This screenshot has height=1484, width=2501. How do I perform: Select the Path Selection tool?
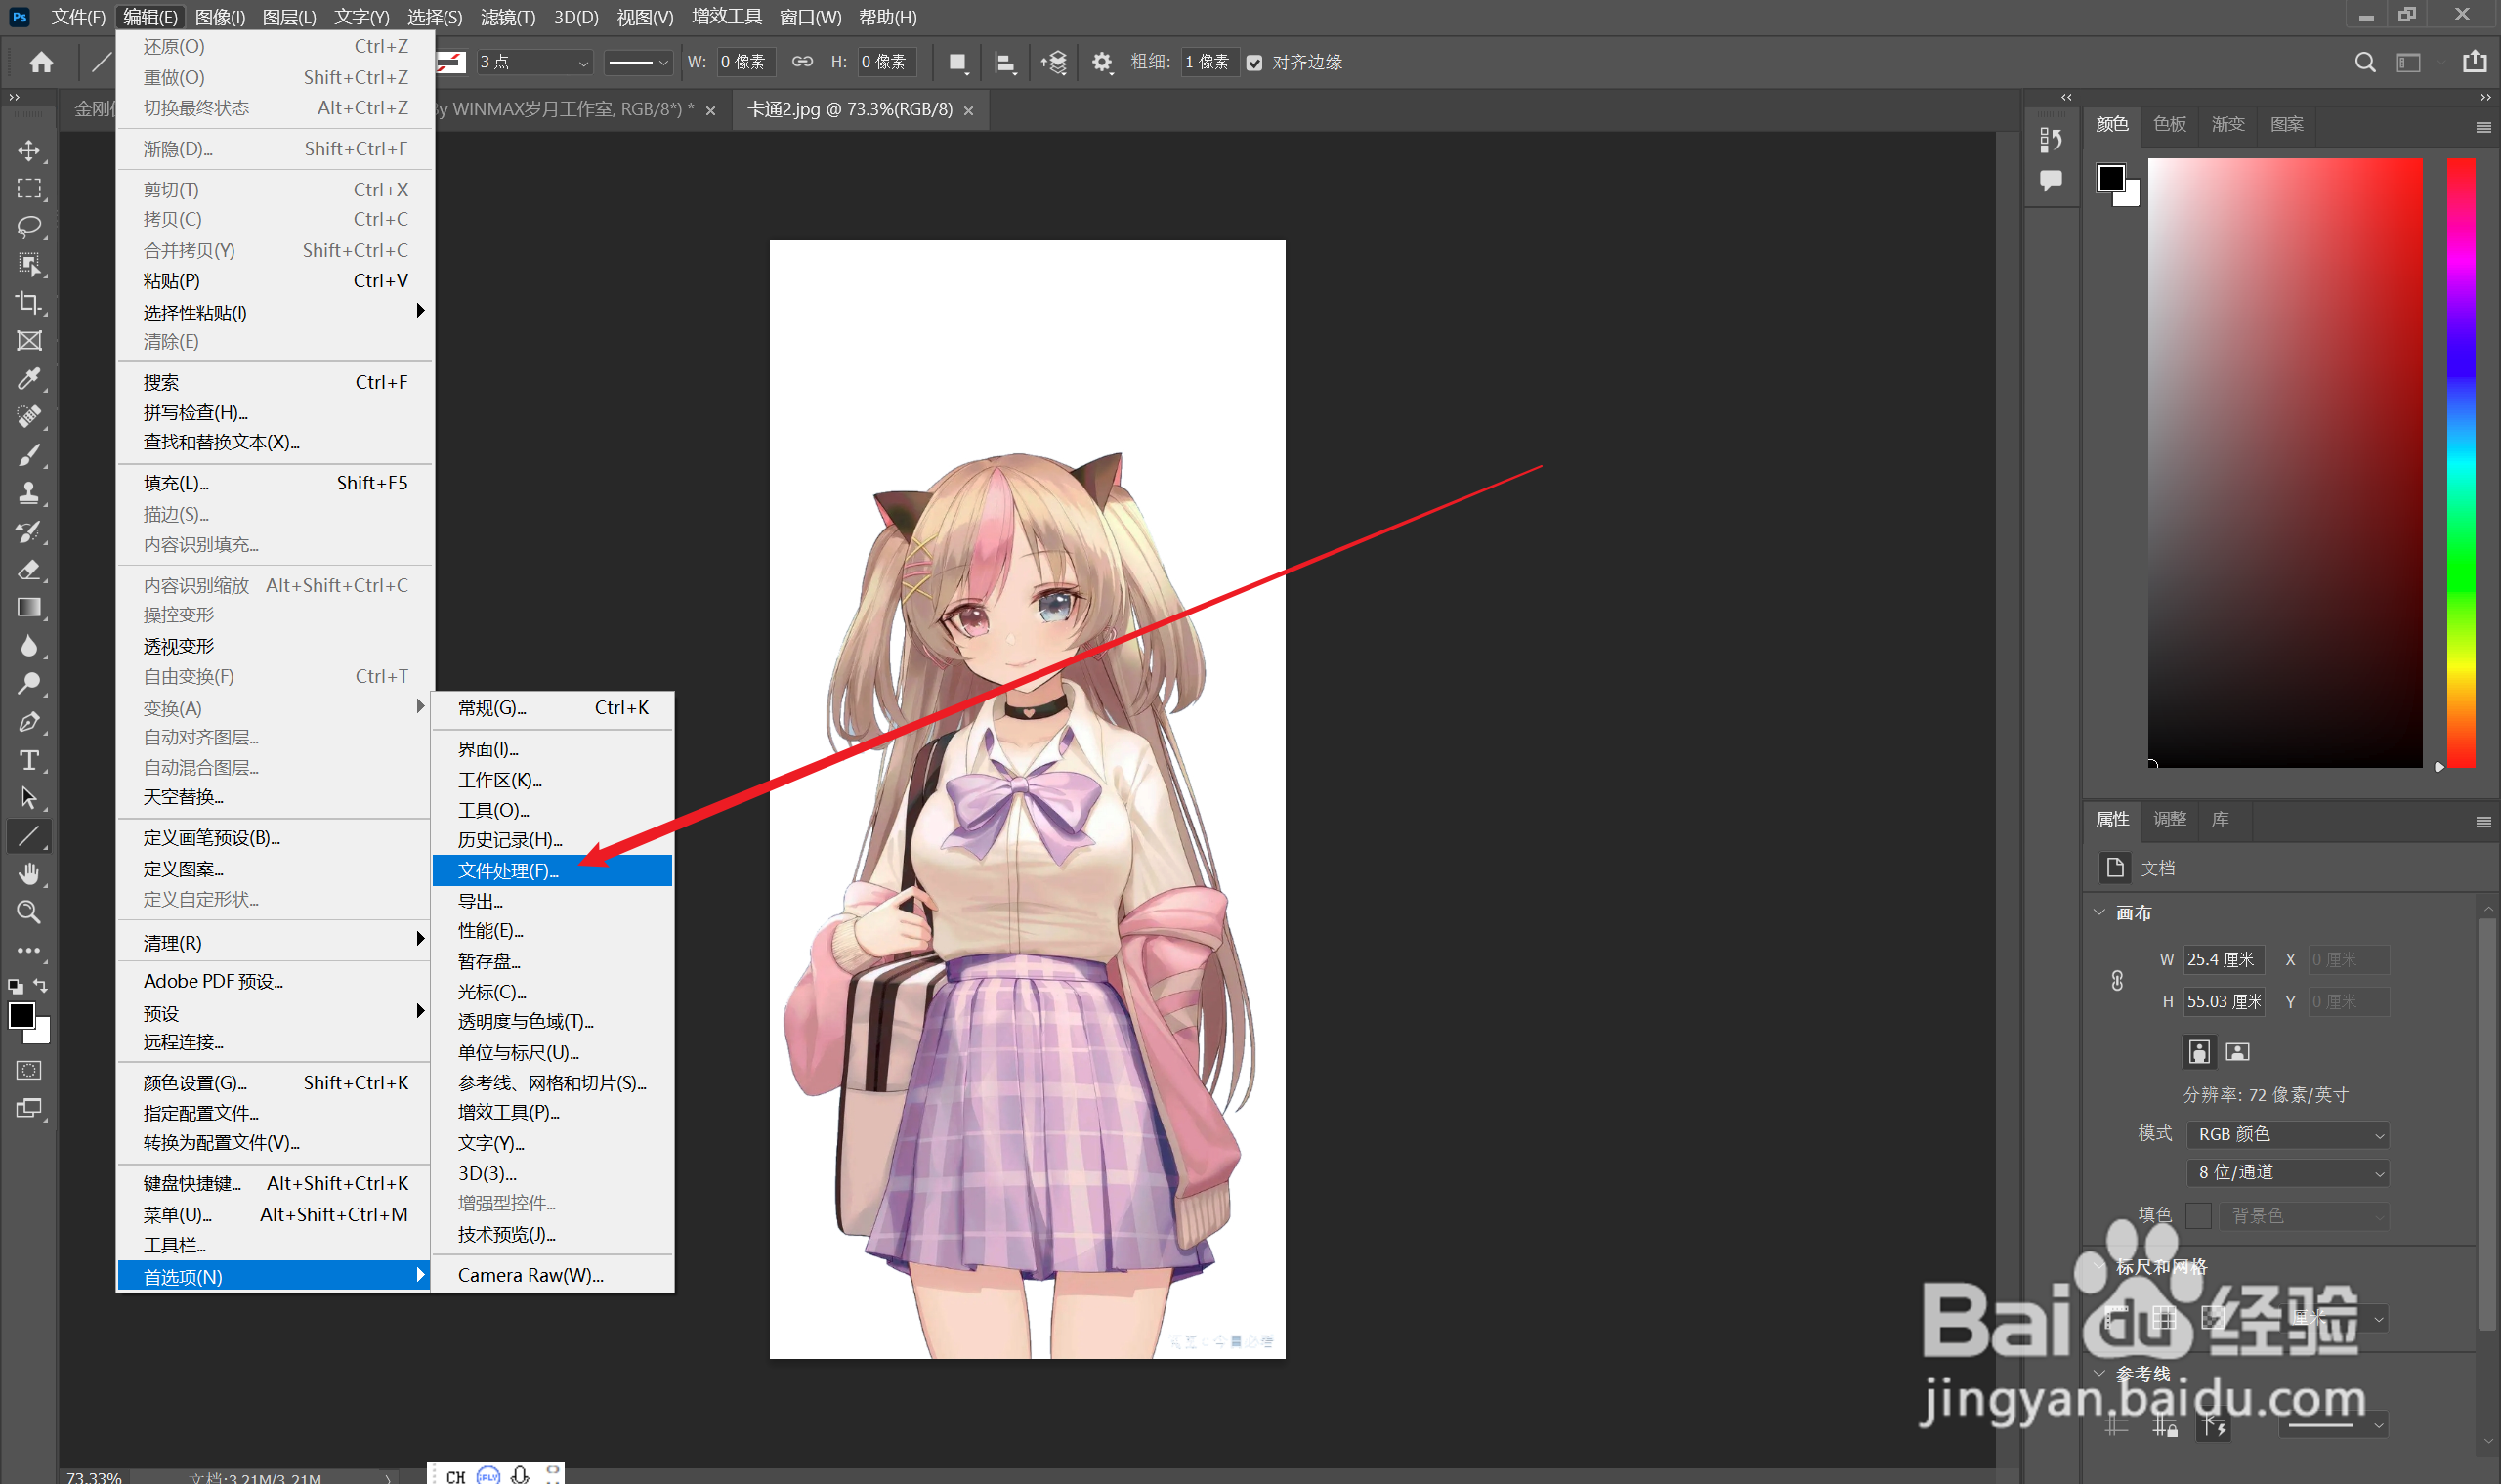point(29,798)
